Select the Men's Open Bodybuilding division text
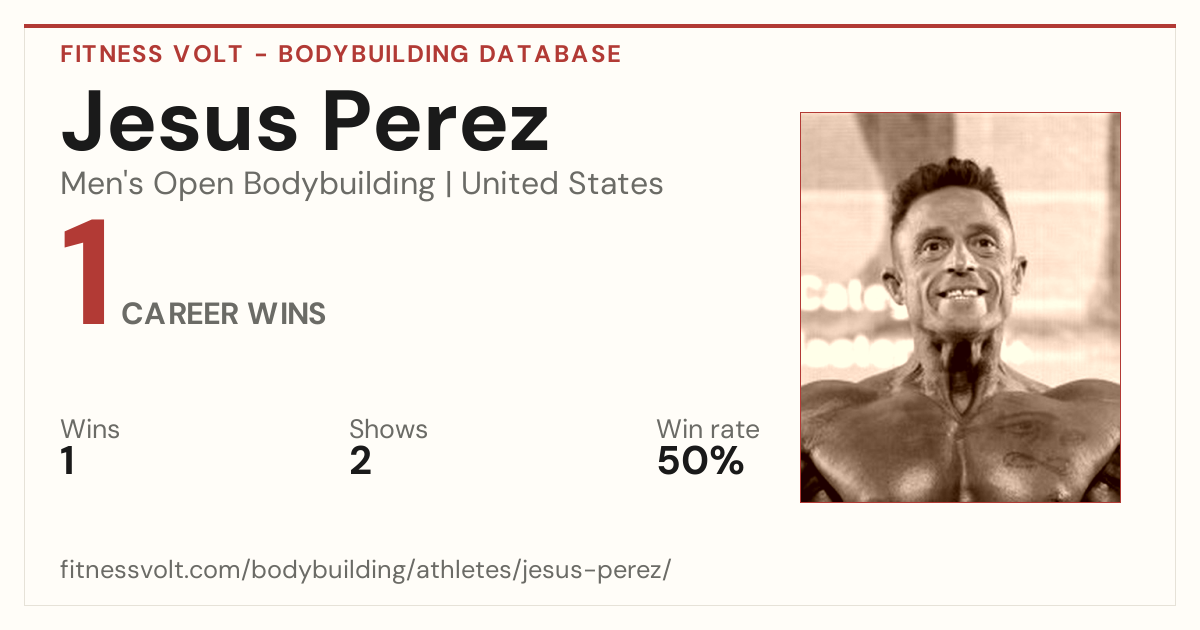 (248, 184)
